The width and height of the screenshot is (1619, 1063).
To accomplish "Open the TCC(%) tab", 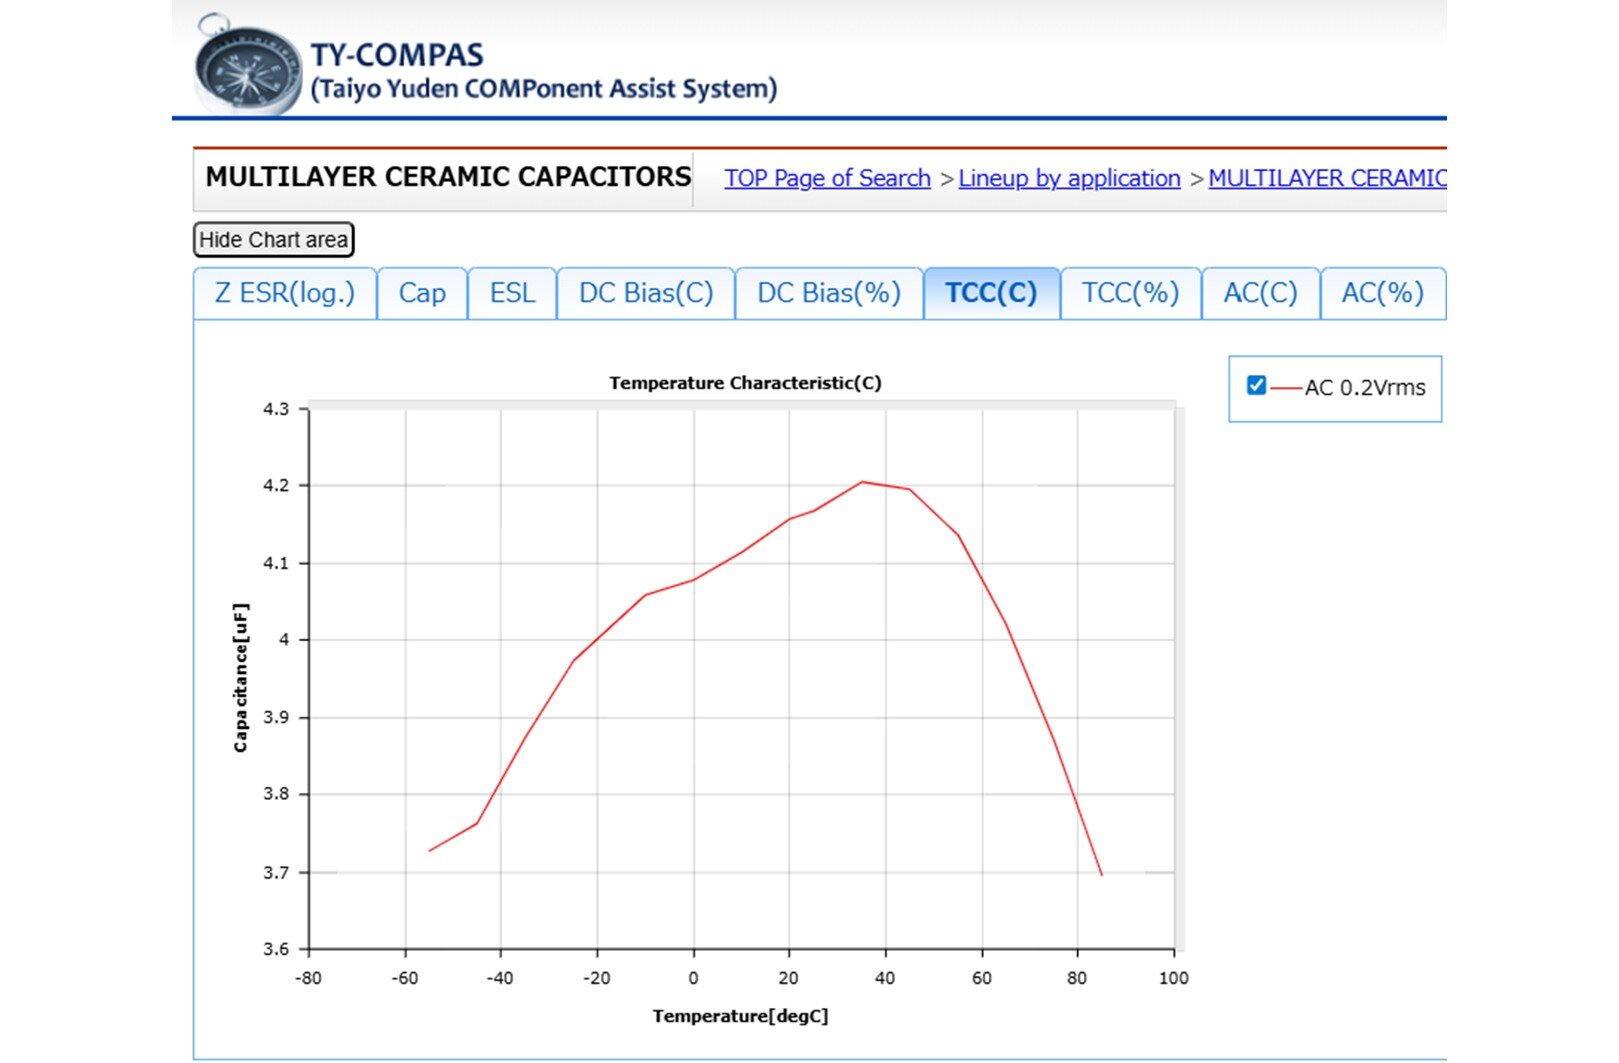I will click(x=1130, y=293).
